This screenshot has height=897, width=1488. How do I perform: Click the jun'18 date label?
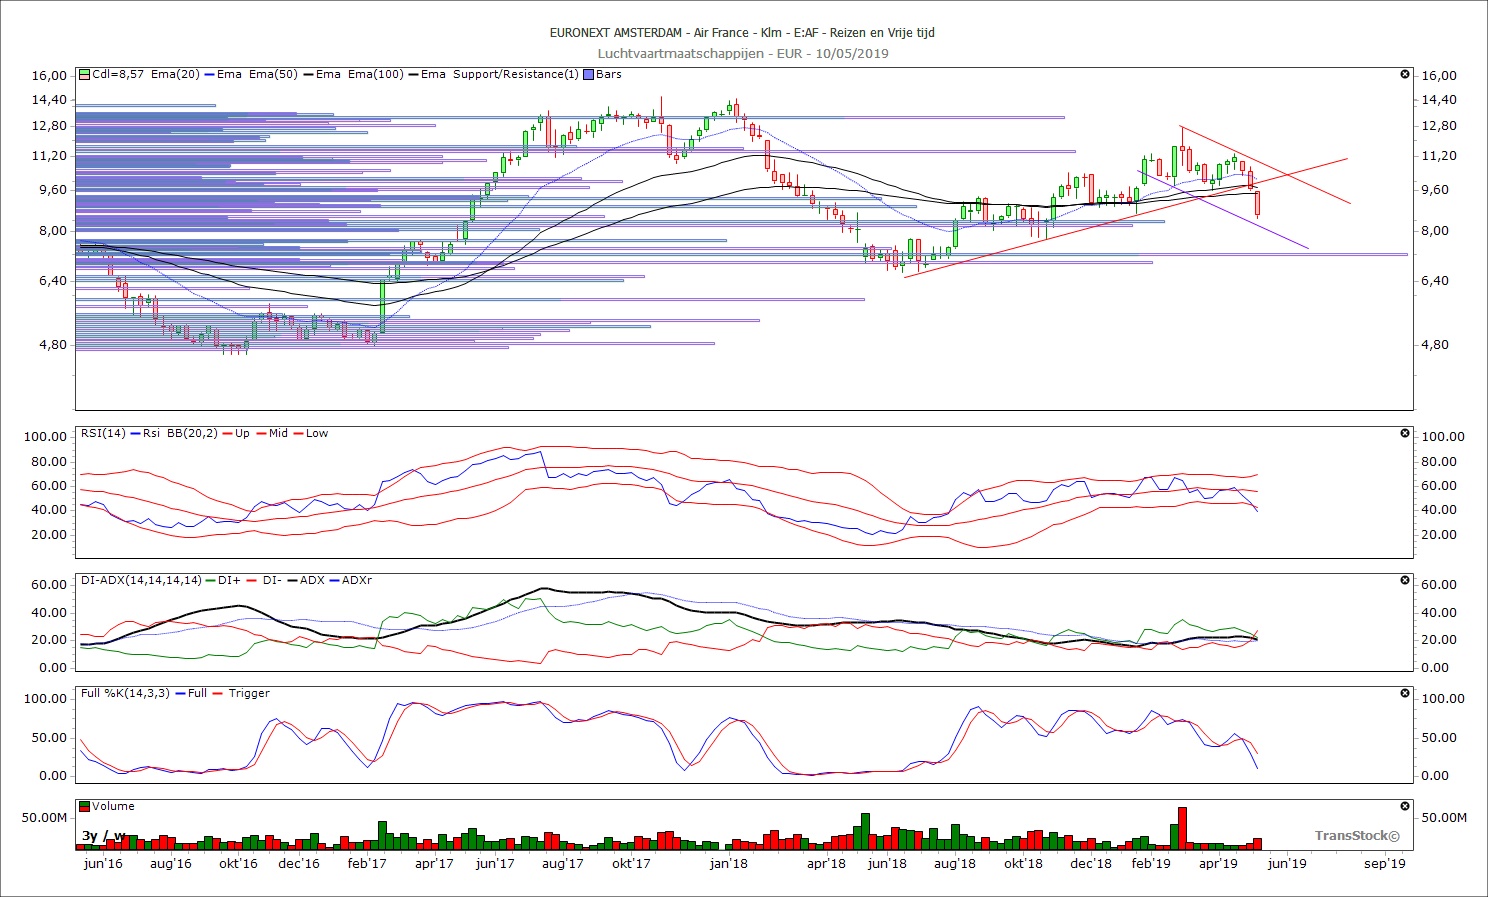pos(887,863)
